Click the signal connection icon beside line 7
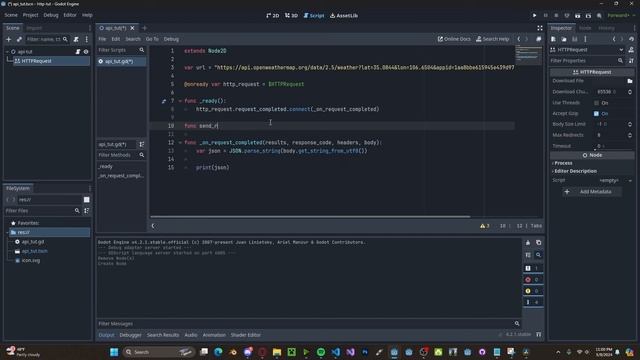The height and width of the screenshot is (360, 640). click(164, 101)
